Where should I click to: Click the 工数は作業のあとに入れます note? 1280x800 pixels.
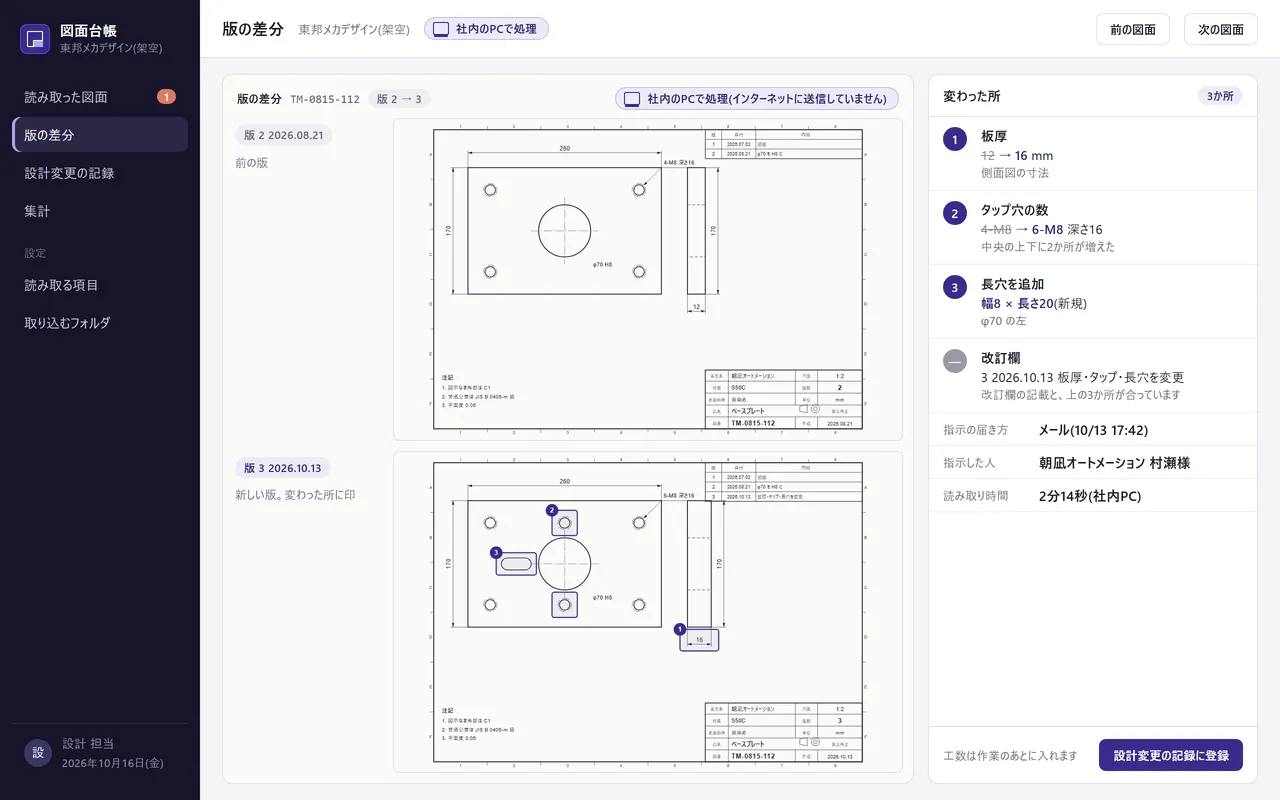click(1010, 756)
